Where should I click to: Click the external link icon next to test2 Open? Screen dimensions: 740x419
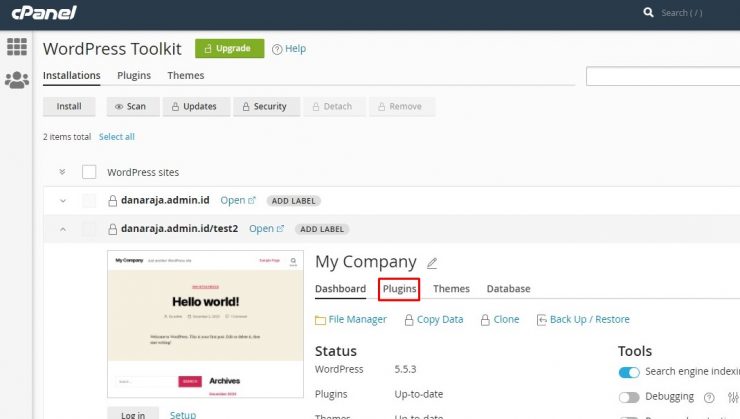[280, 228]
